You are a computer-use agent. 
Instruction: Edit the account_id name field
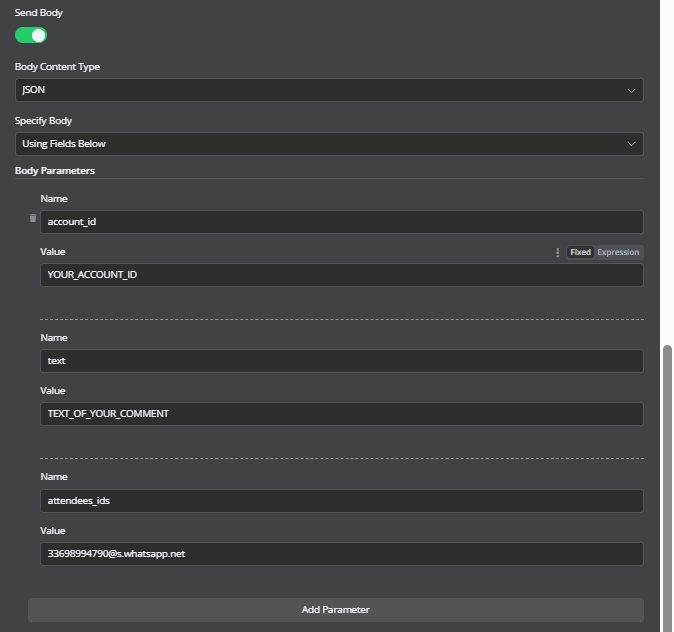click(342, 222)
